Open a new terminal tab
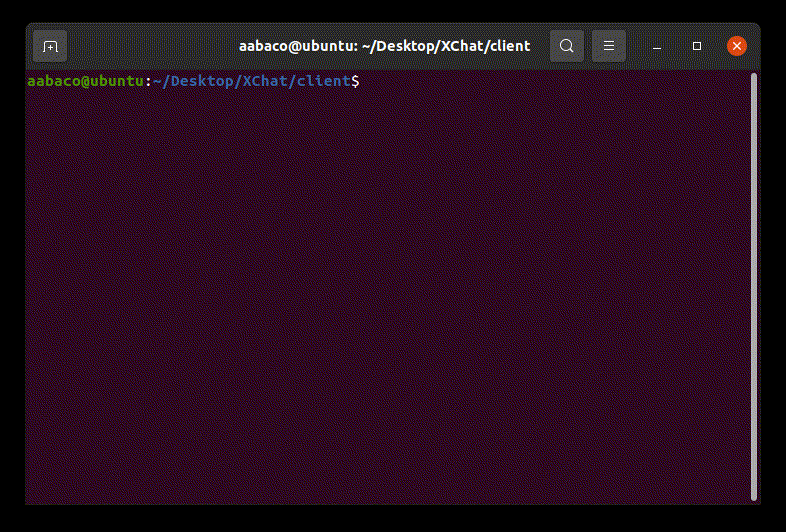Viewport: 786px width, 532px height. tap(50, 46)
